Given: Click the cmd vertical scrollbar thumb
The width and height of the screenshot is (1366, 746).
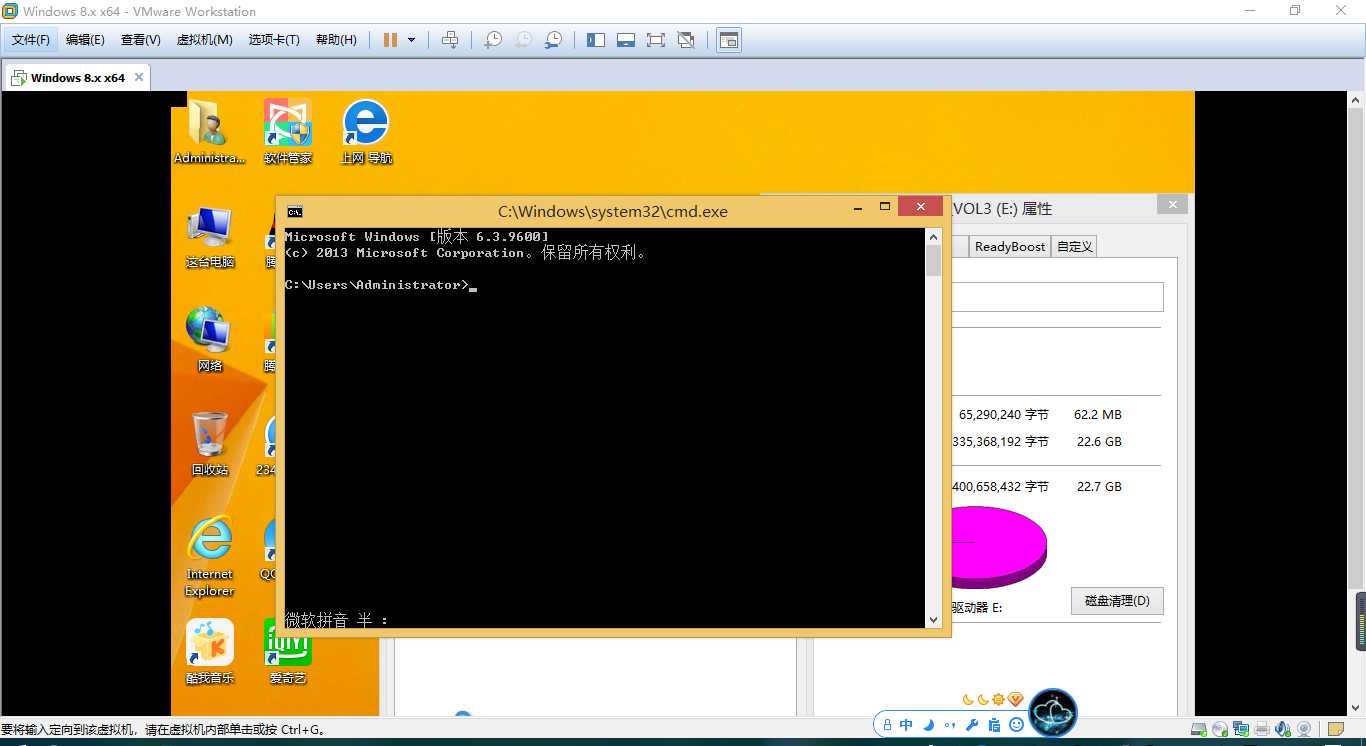Looking at the screenshot, I should tap(934, 261).
